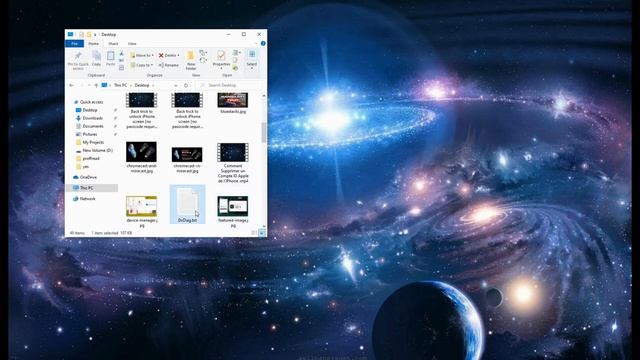Viewport: 640px width, 360px height.
Task: Click This PC in the address breadcrumb
Action: tap(120, 85)
